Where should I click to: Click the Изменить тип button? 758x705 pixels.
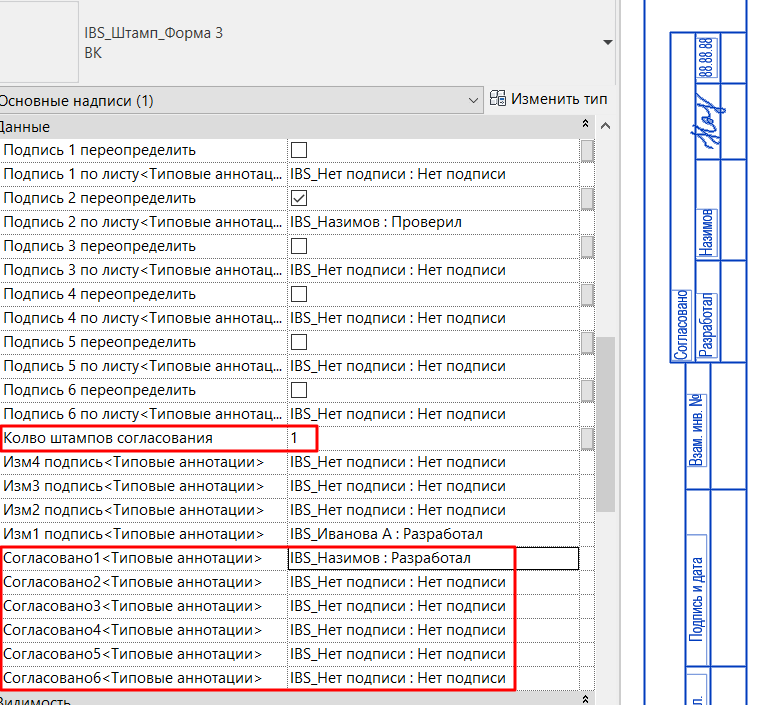click(548, 99)
